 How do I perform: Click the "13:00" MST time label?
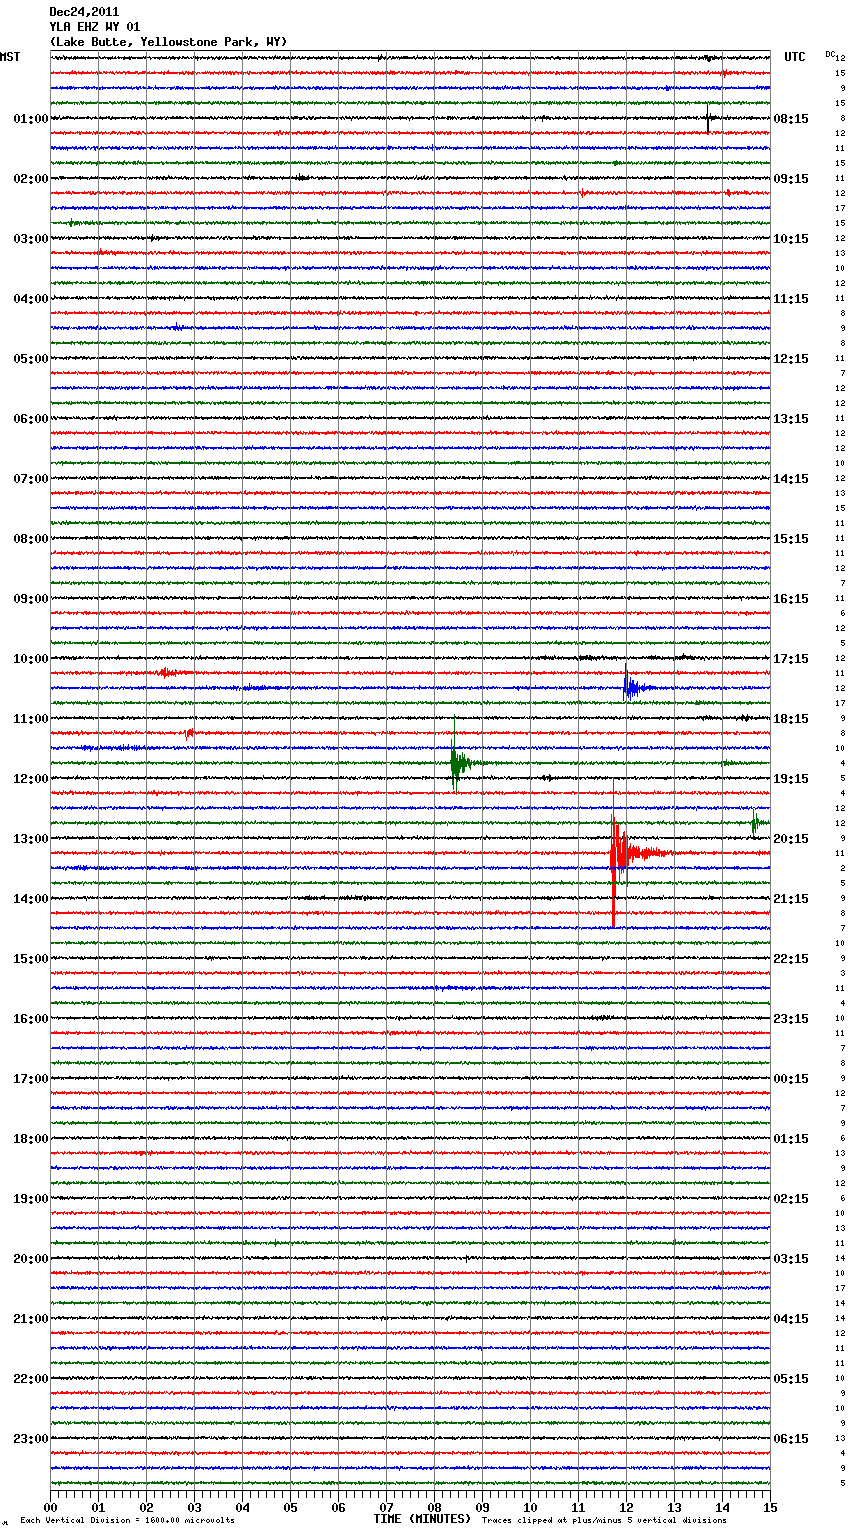pyautogui.click(x=30, y=839)
